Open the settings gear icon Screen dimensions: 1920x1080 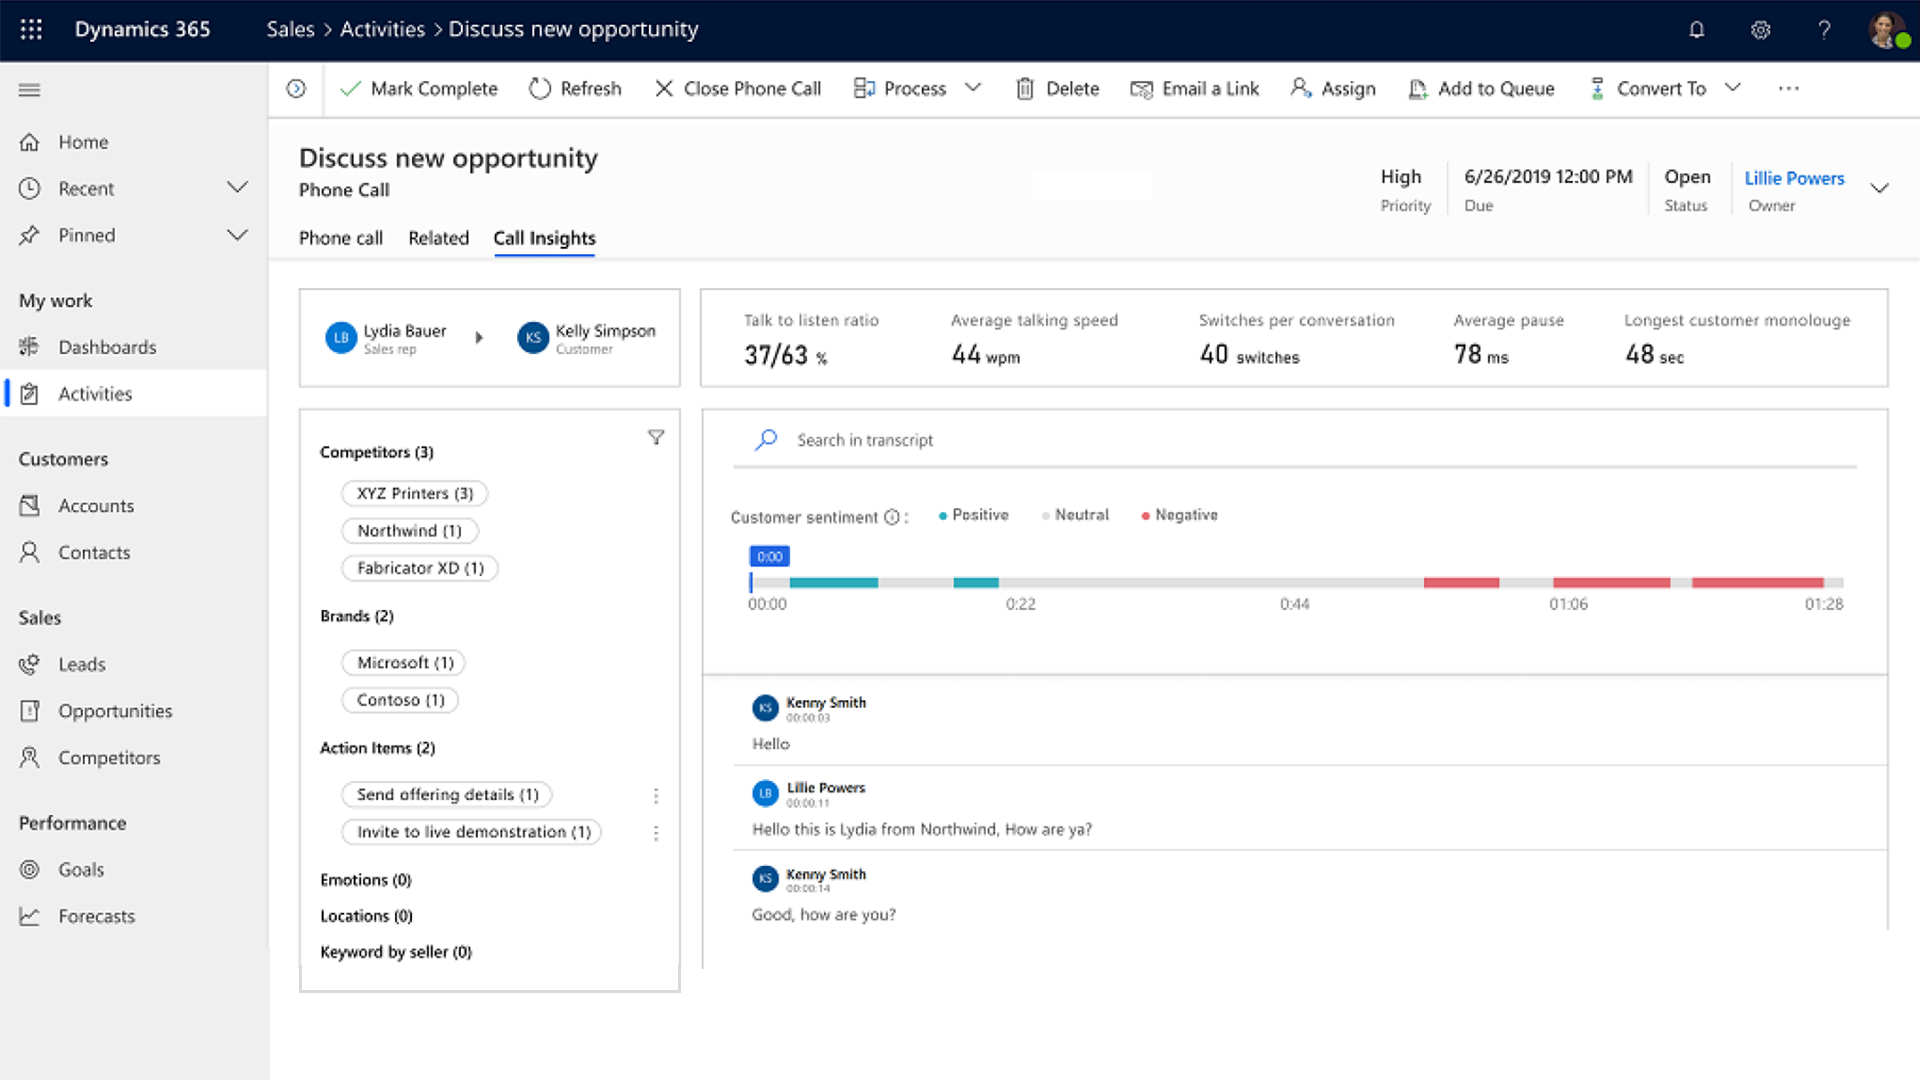point(1760,30)
